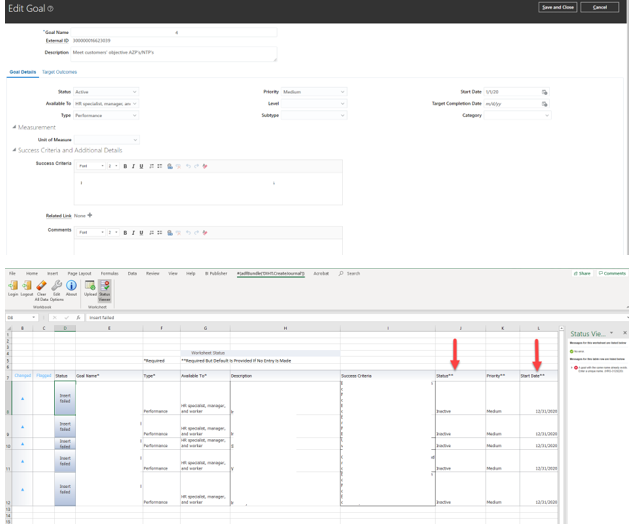
Task: Add a related link with plus icon
Action: [x=90, y=215]
